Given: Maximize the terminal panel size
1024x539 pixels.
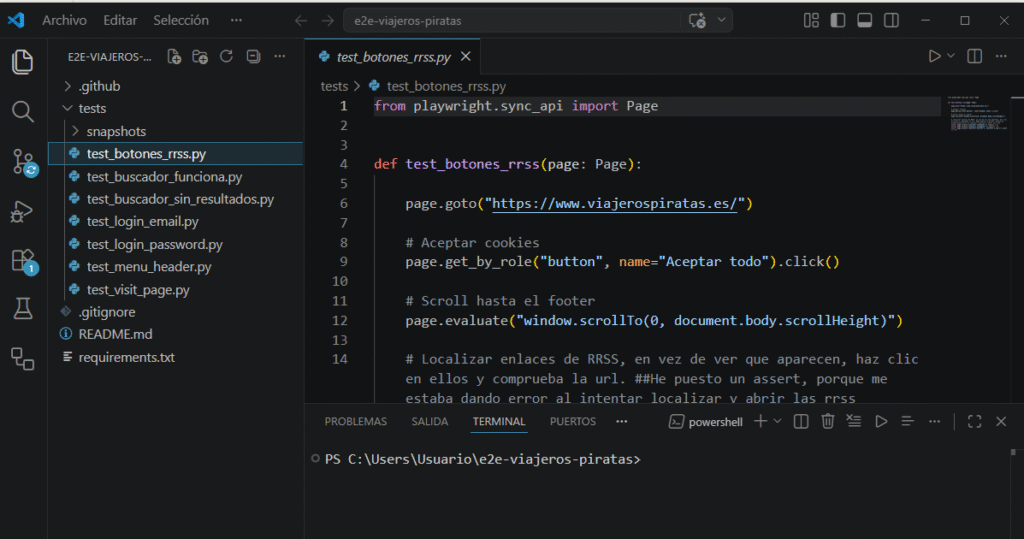Looking at the screenshot, I should (x=974, y=421).
